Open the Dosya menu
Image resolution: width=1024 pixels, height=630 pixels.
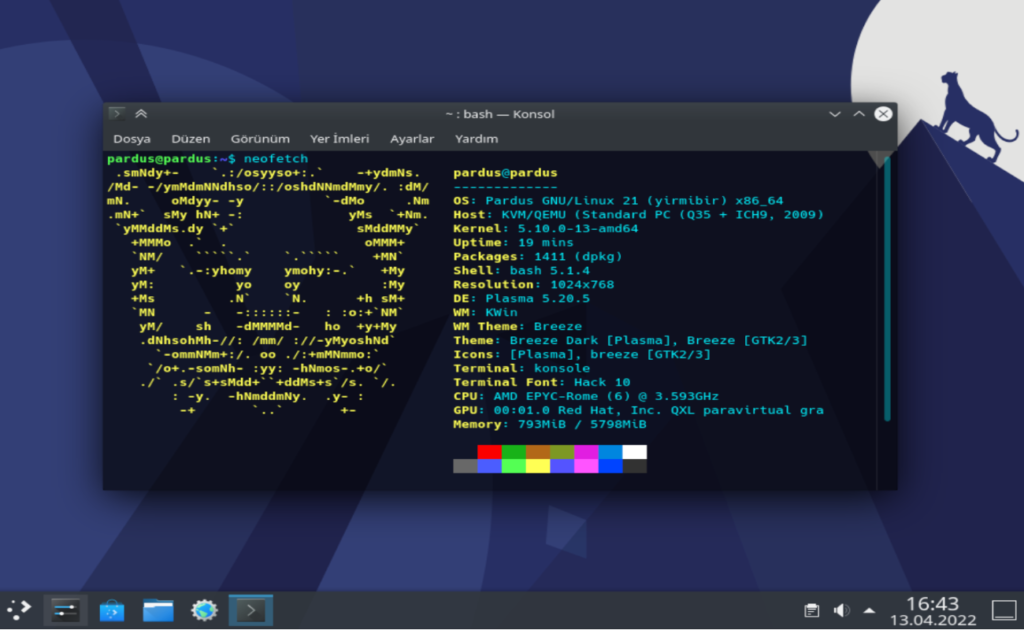point(132,139)
